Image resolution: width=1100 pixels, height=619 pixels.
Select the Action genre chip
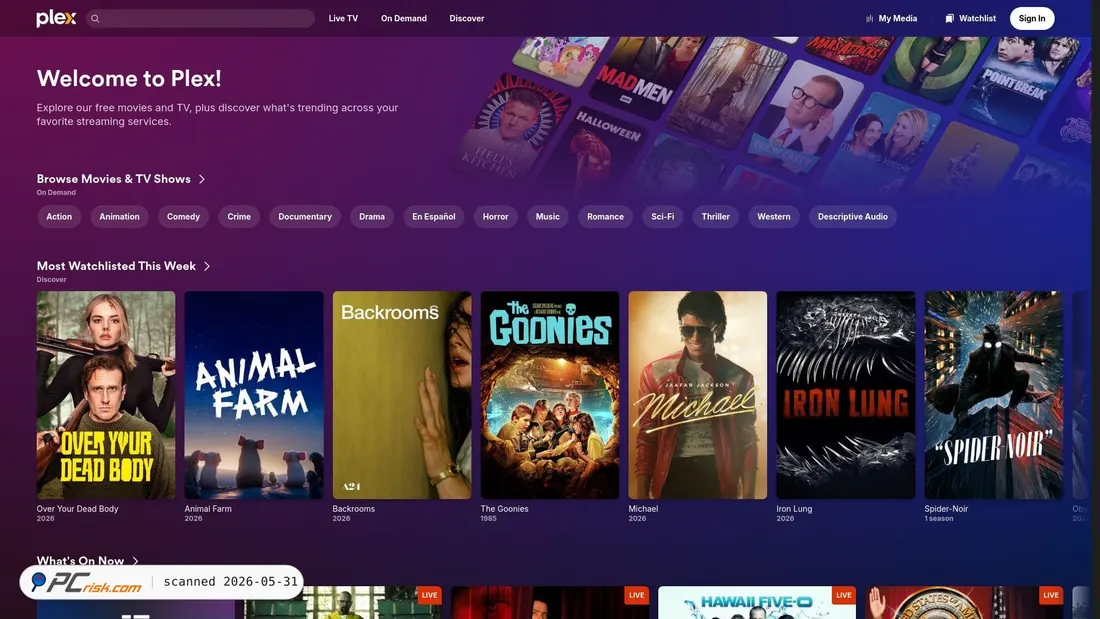[x=59, y=217]
